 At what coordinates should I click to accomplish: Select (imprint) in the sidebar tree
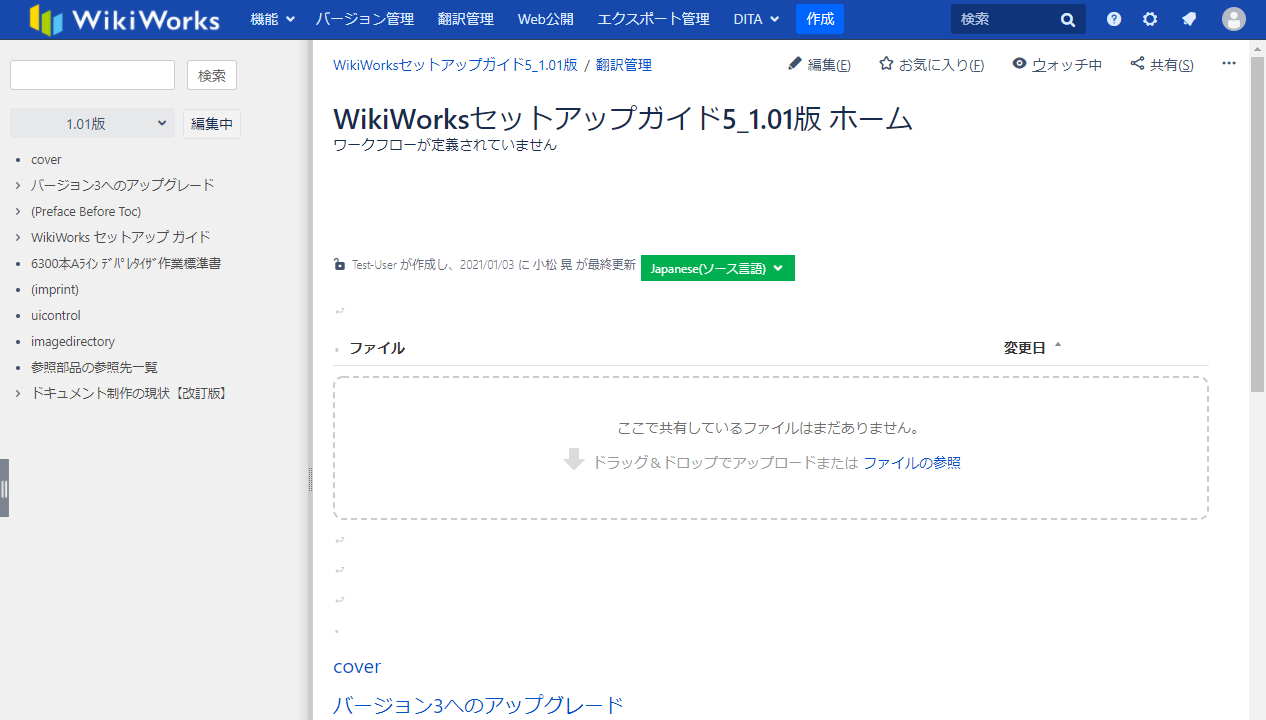click(55, 289)
